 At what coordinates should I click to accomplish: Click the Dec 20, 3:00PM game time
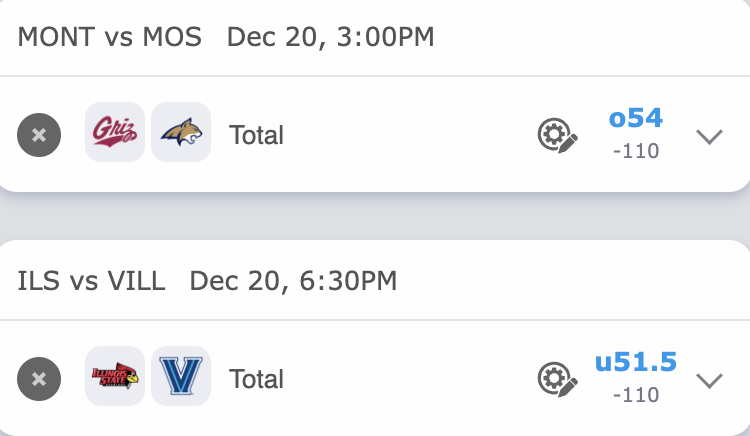331,38
